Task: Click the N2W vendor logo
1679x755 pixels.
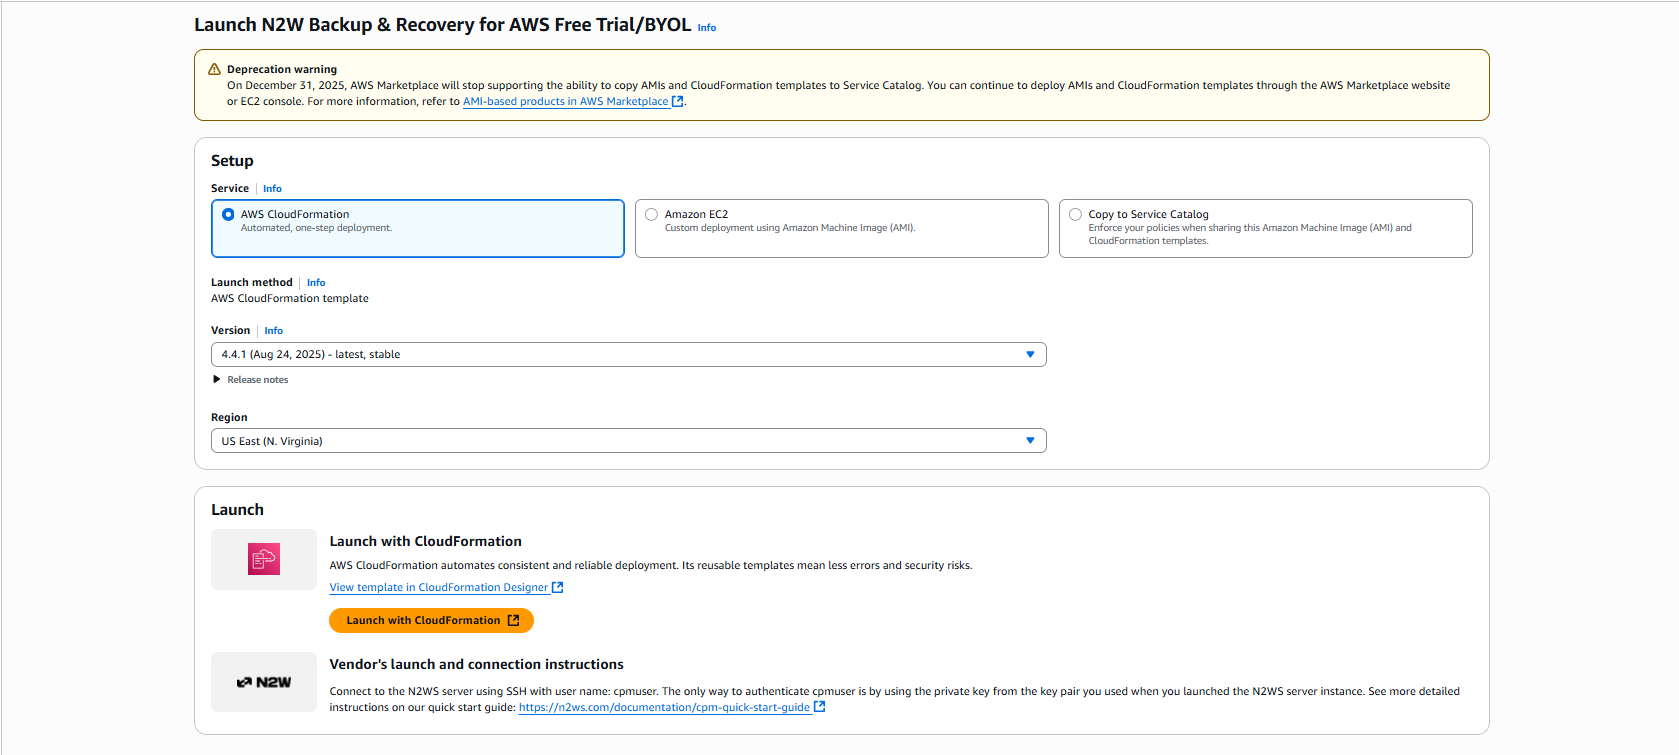Action: (264, 682)
